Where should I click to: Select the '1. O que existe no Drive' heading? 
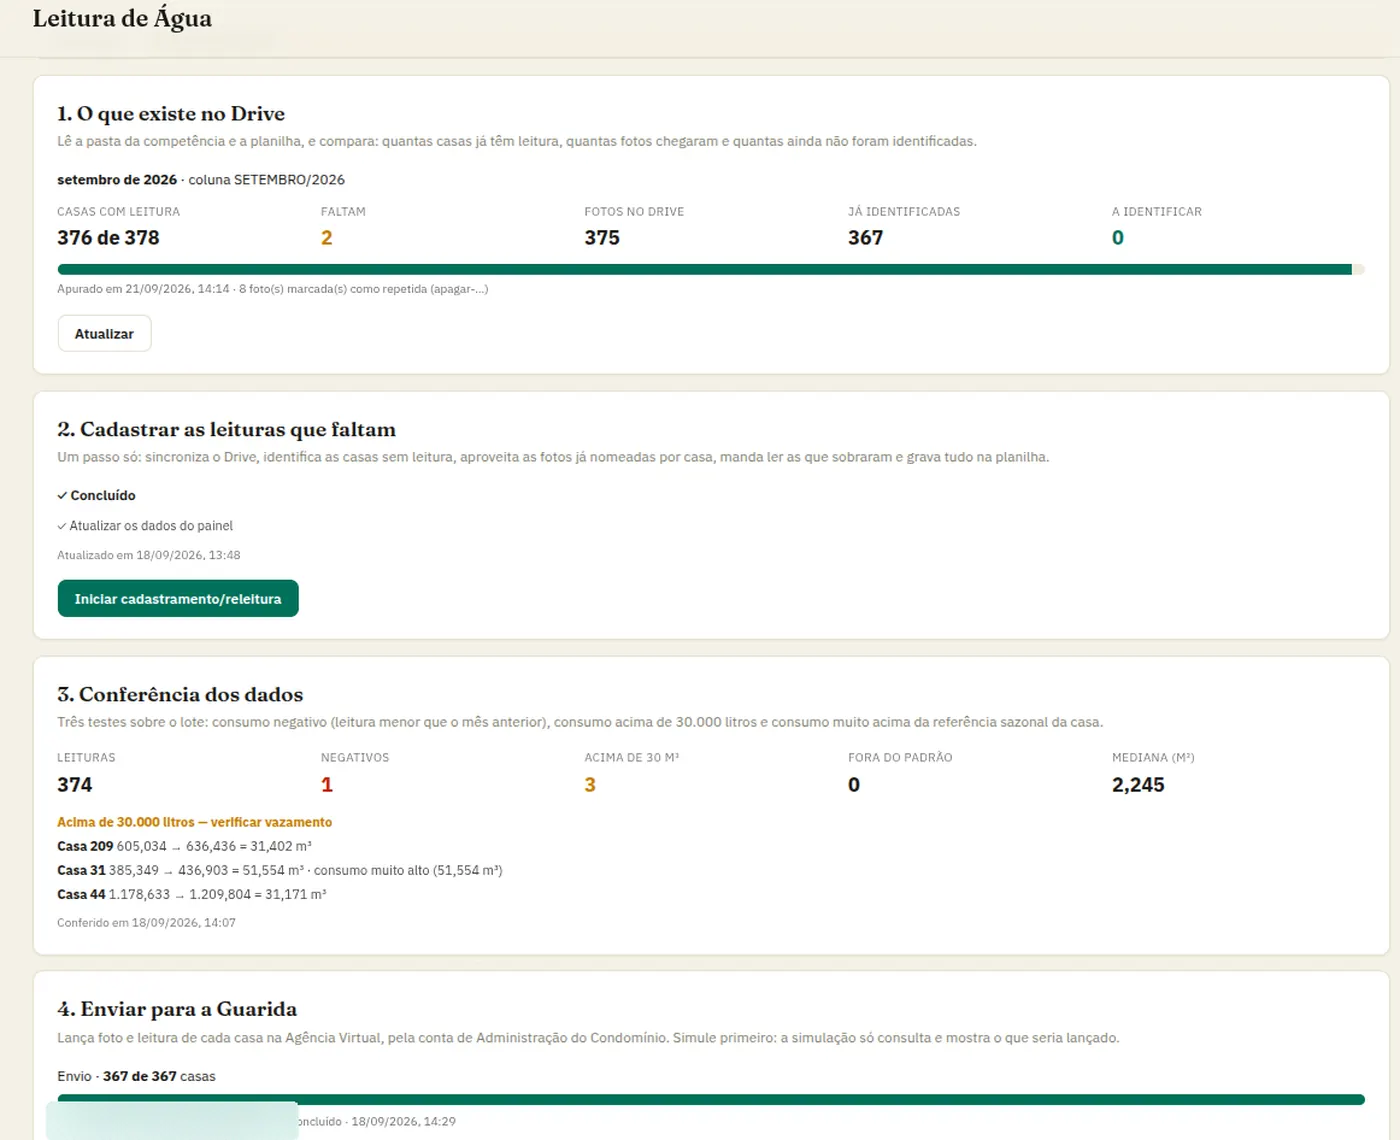(171, 114)
